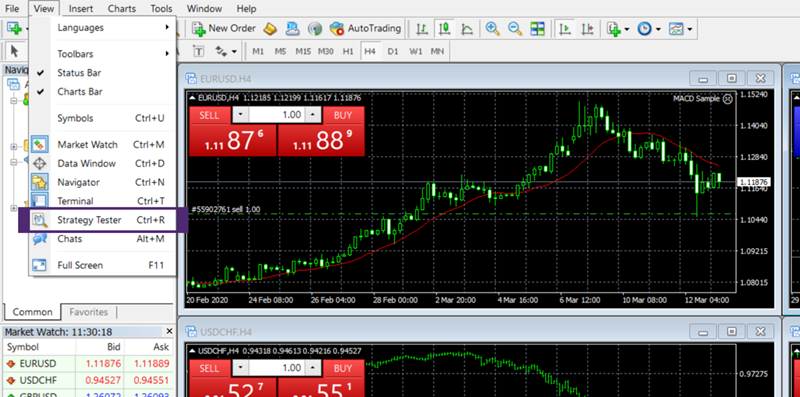The width and height of the screenshot is (800, 397).
Task: Click the New Order button
Action: (x=224, y=29)
